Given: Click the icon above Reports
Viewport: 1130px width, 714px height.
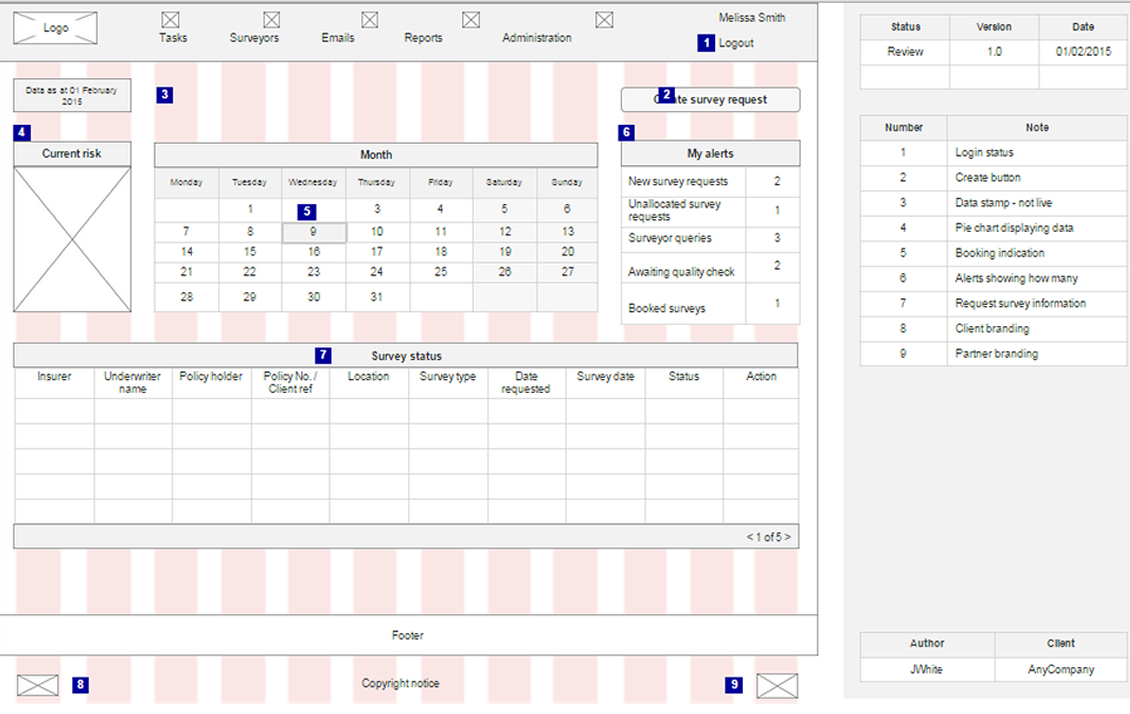Looking at the screenshot, I should [x=471, y=19].
